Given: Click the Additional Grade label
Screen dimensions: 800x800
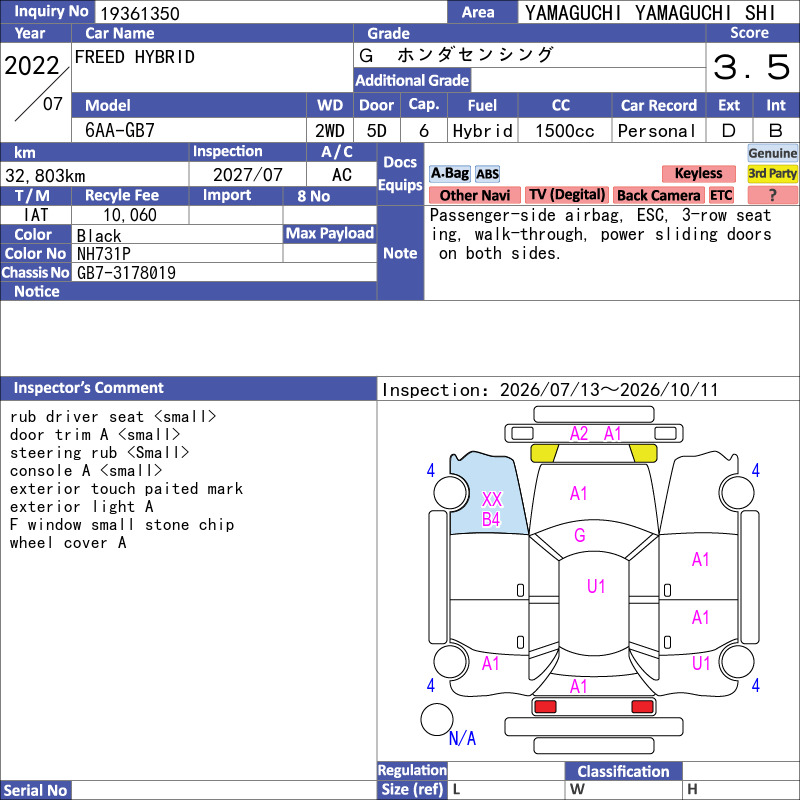Looking at the screenshot, I should click(412, 80).
